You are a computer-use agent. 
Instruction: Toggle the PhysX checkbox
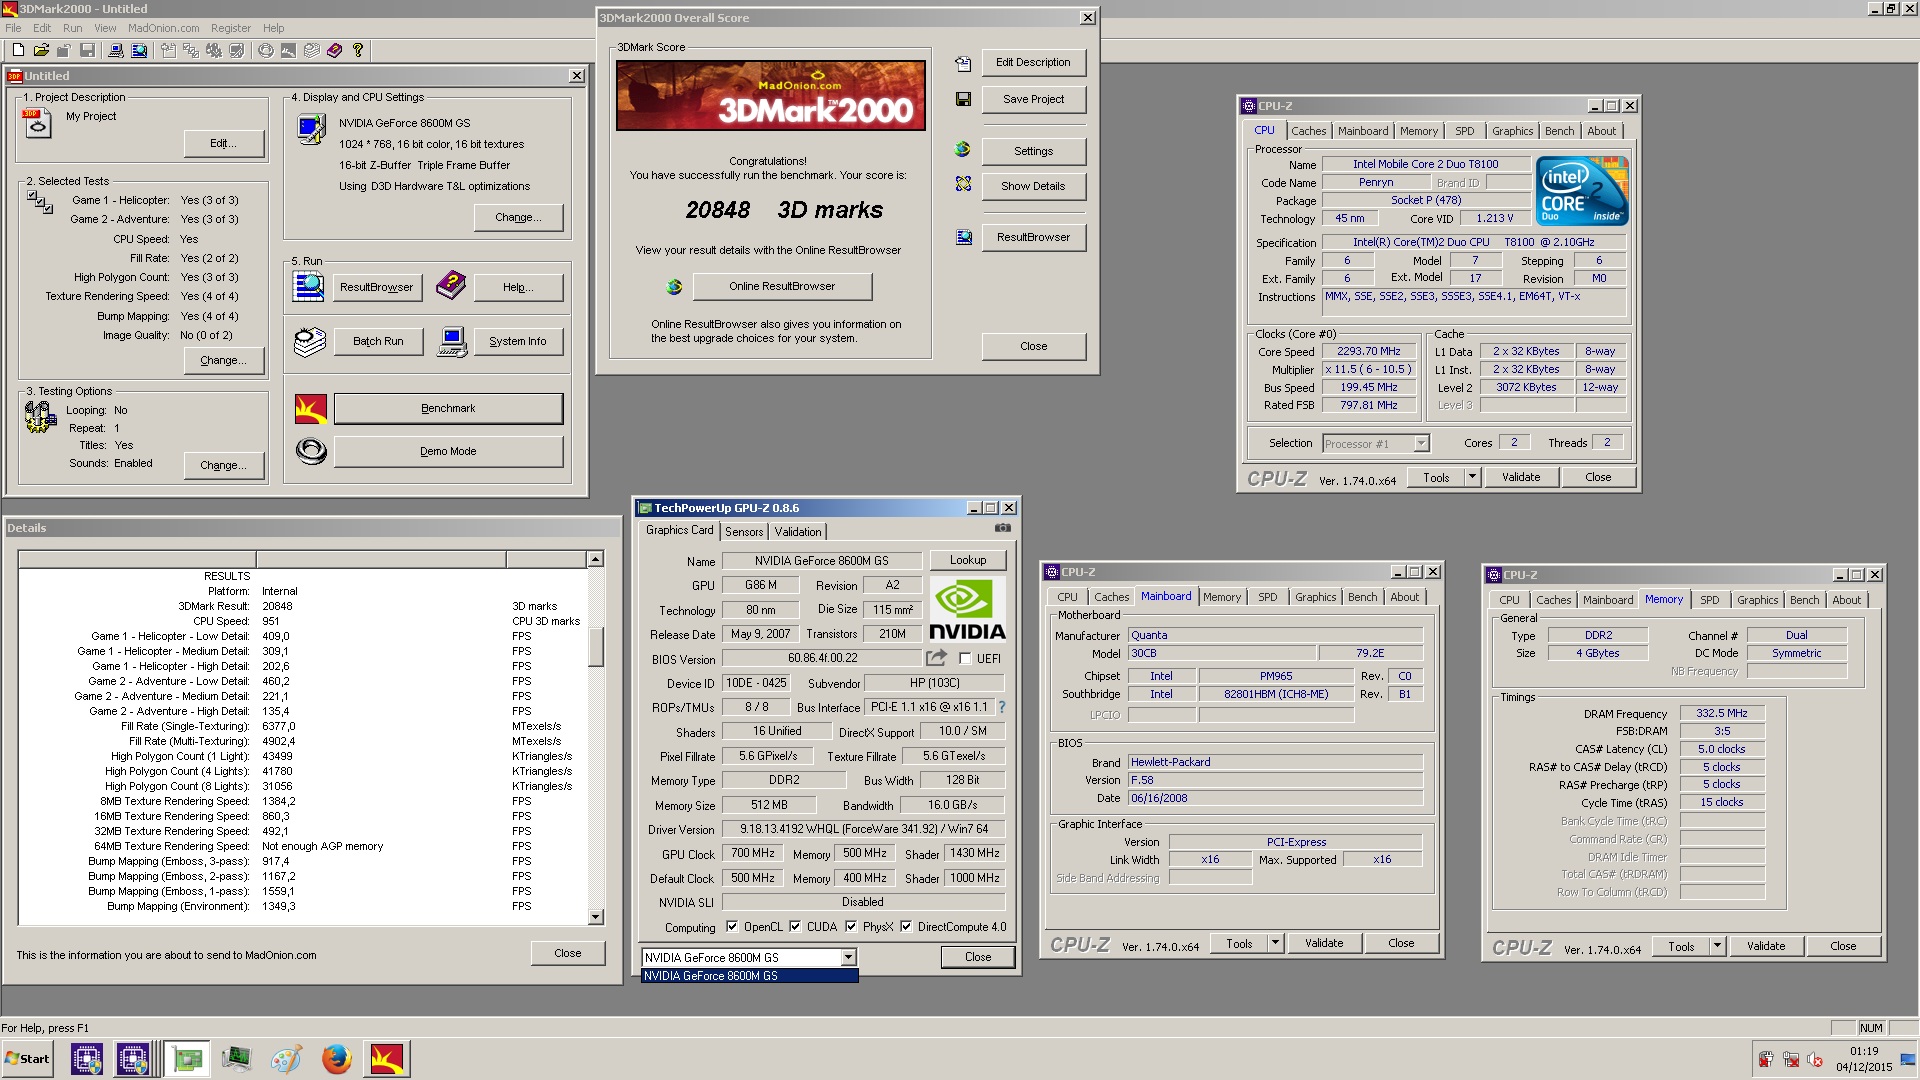click(851, 926)
